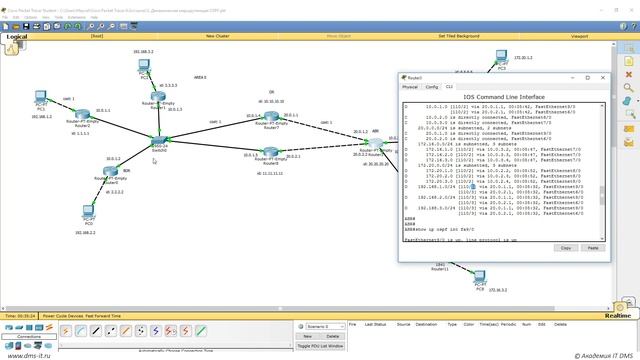Click inside the IOS CLI terminal area
Image resolution: width=640 pixels, height=360 pixels.
point(501,171)
